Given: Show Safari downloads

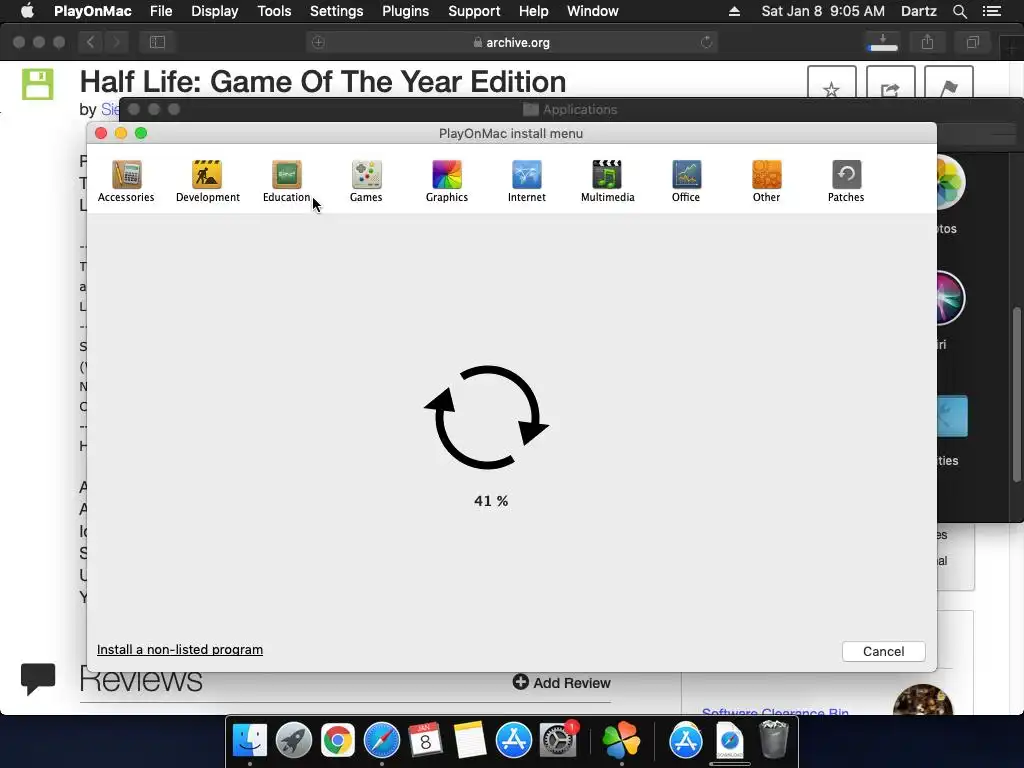Looking at the screenshot, I should point(883,42).
